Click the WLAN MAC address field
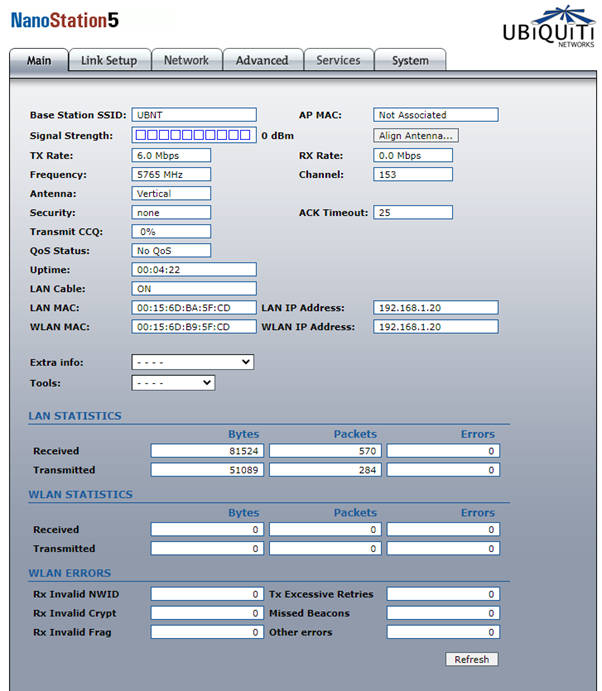Screen dimensions: 602x691 pos(194,327)
